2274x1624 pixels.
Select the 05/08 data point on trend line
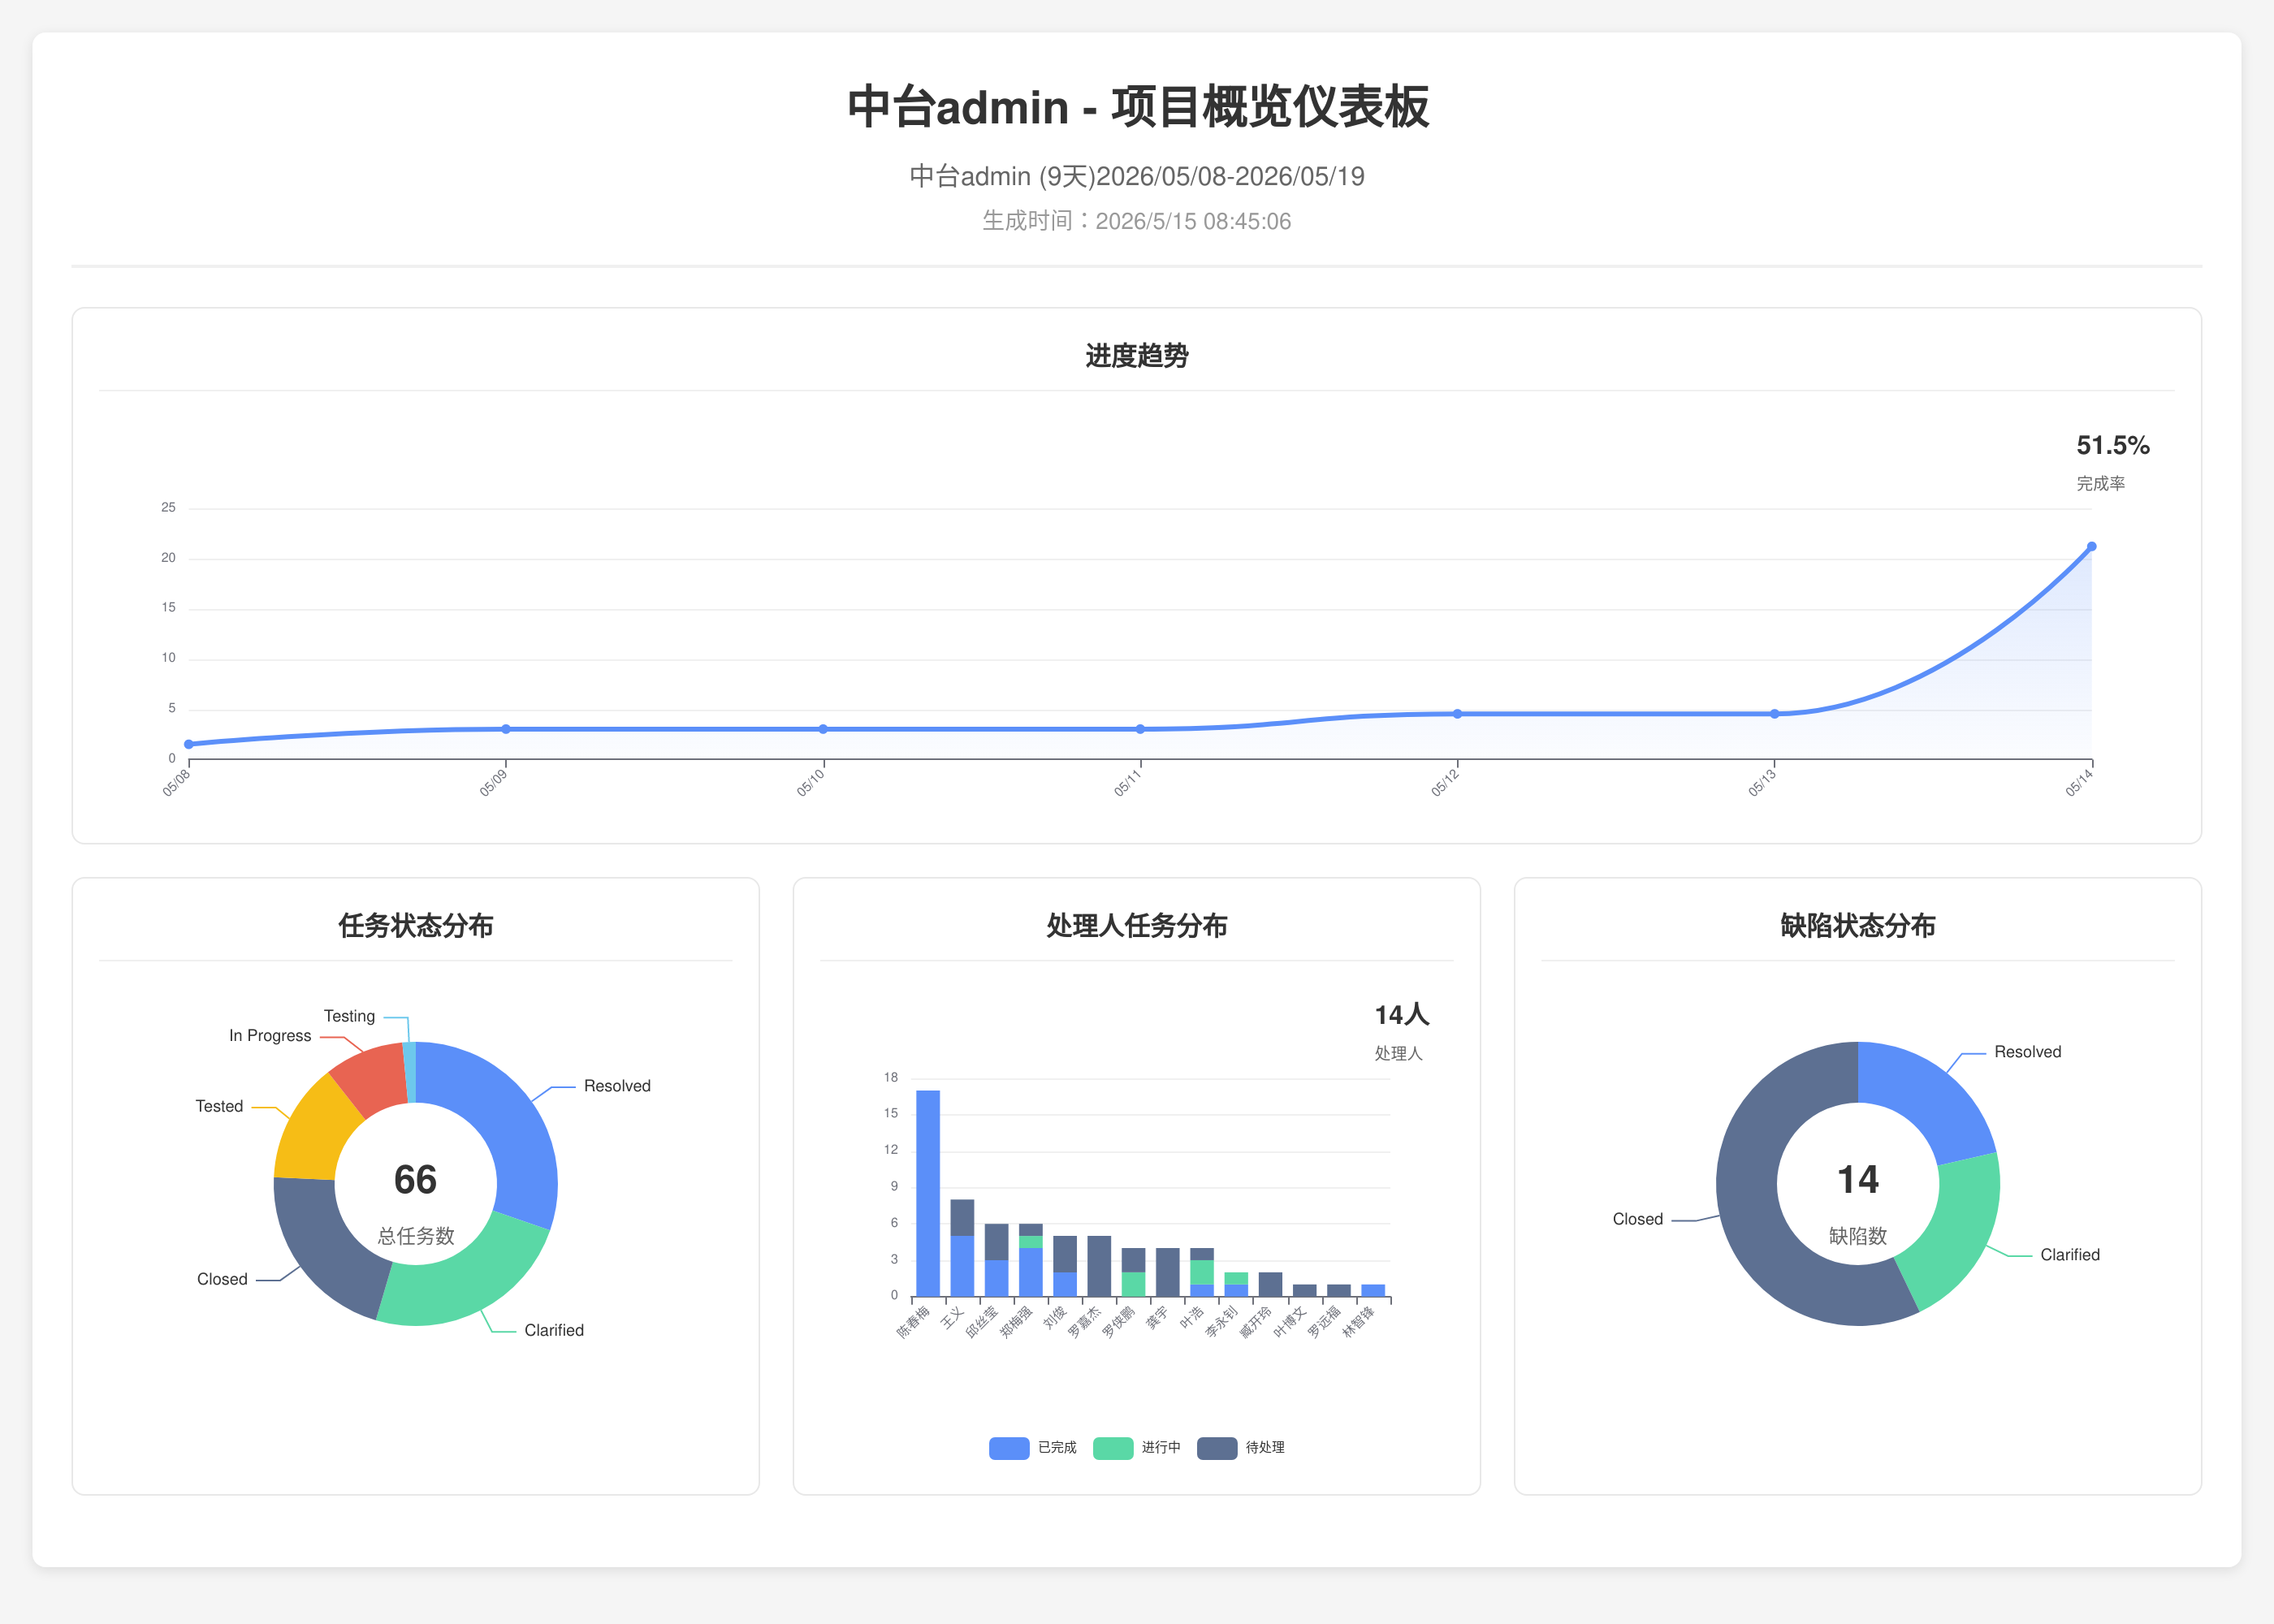point(188,744)
